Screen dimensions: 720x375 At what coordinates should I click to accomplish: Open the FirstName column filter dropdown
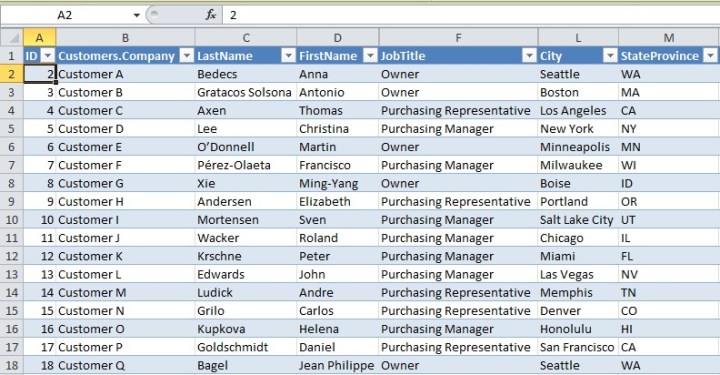click(370, 56)
